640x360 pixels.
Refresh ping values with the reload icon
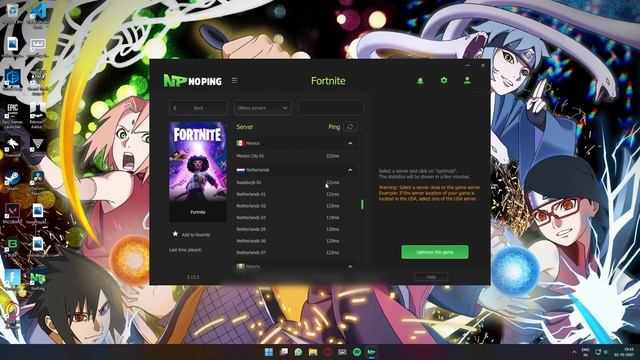coord(350,127)
